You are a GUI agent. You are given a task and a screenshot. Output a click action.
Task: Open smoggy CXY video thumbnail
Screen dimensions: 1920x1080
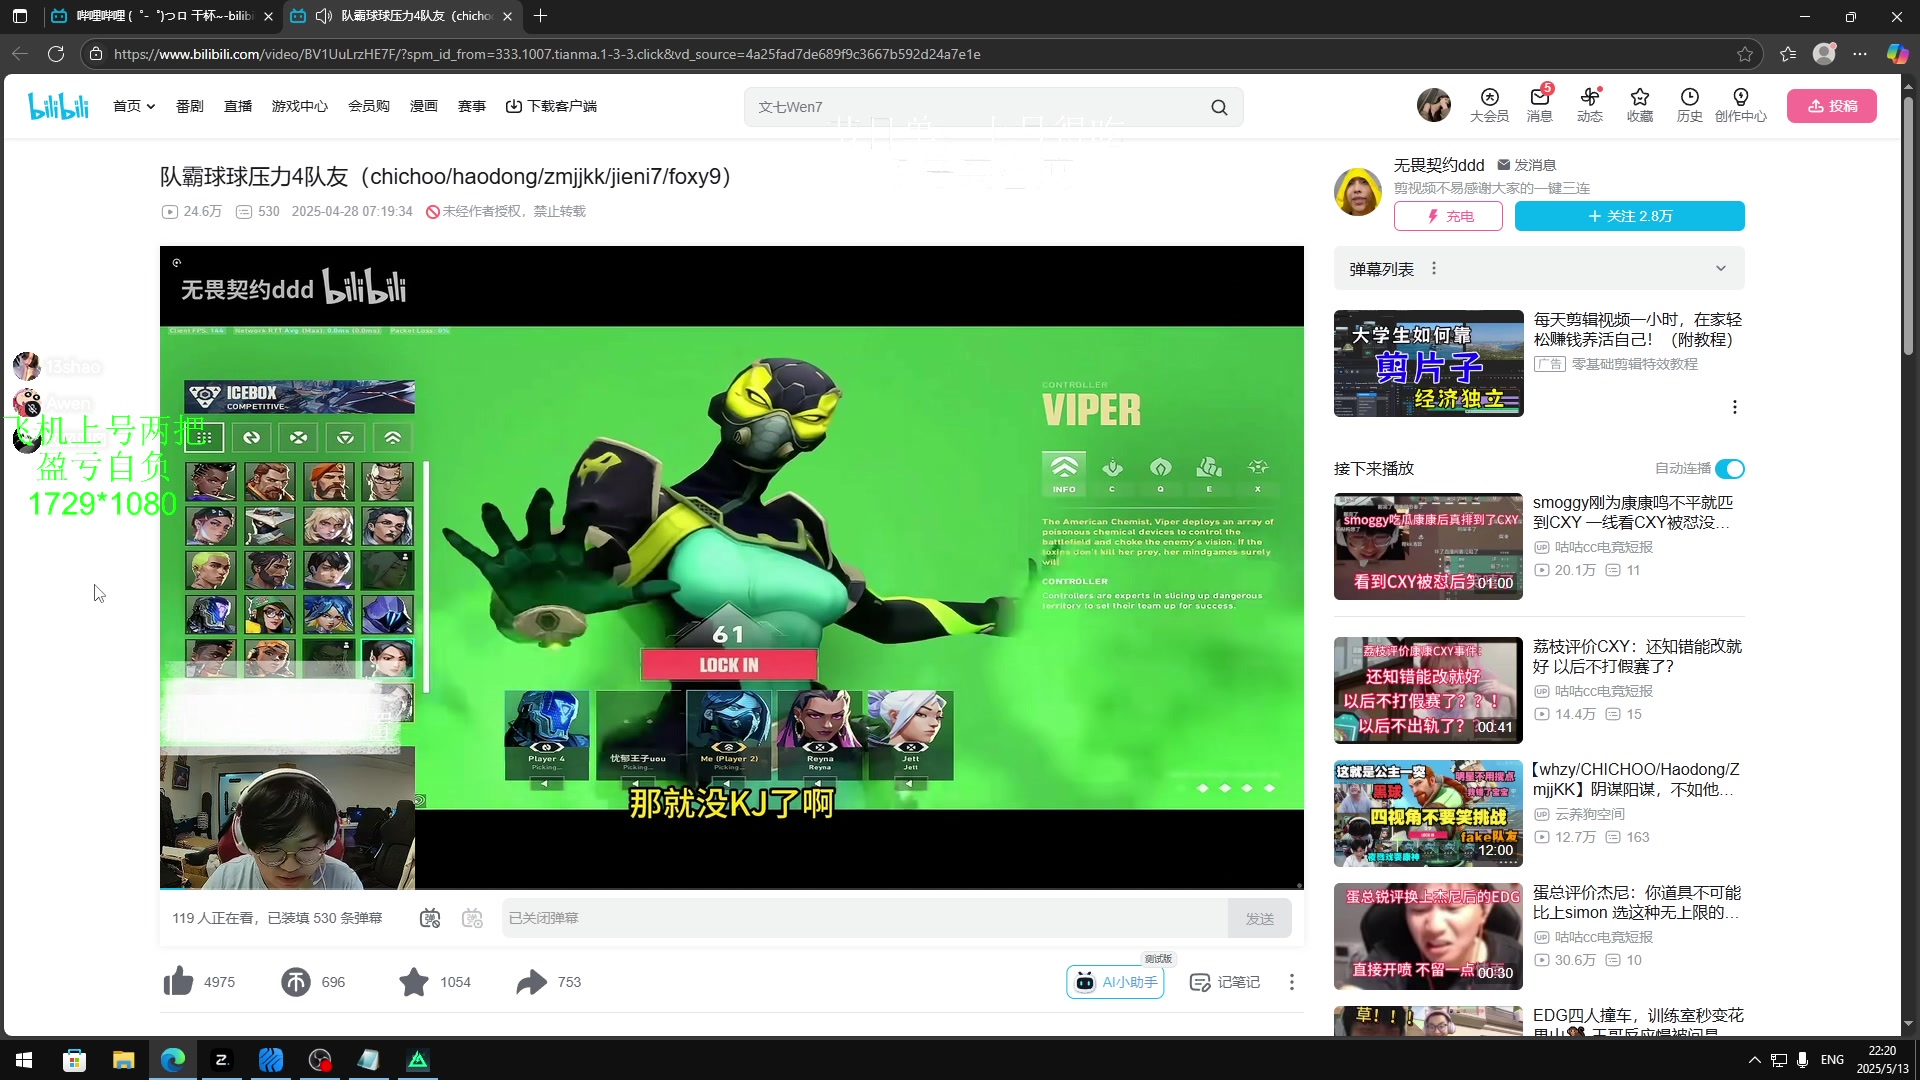click(1428, 547)
